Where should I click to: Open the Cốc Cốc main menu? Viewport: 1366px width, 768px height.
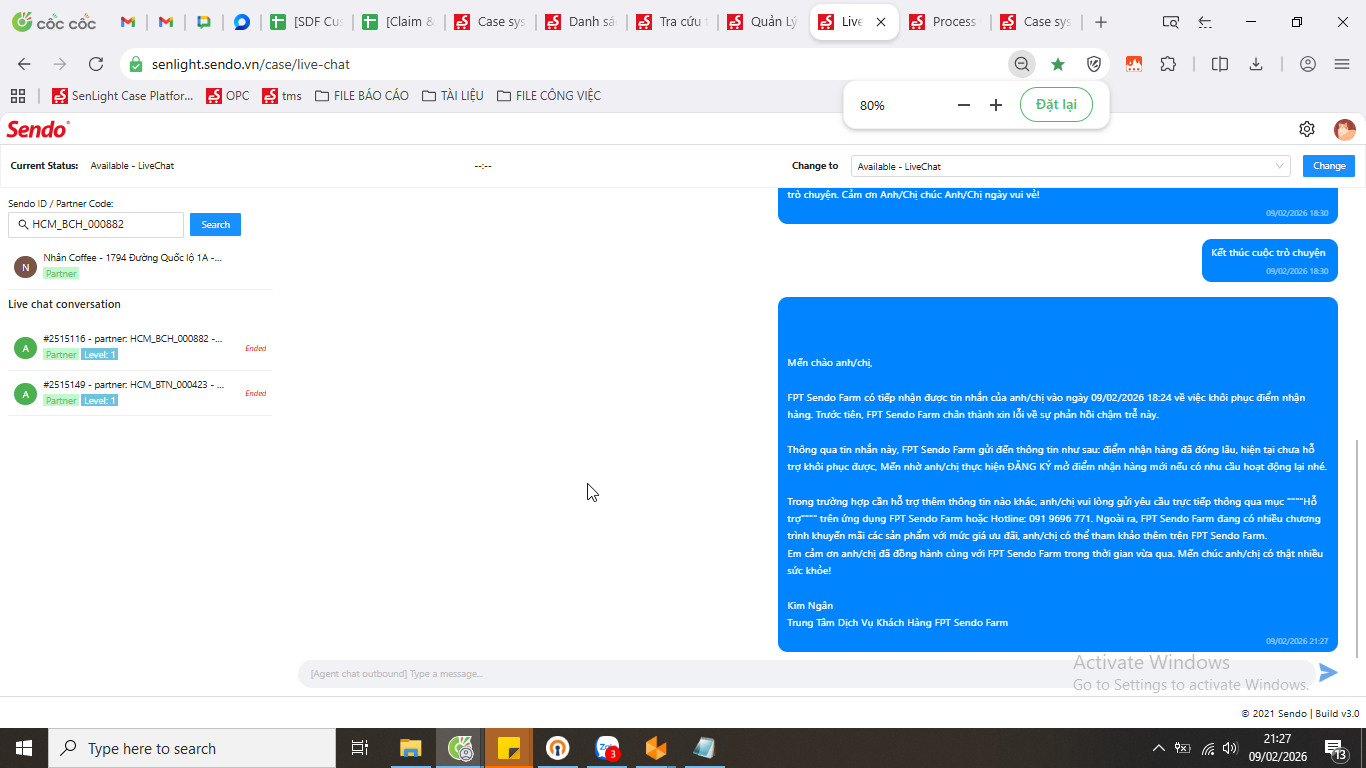1342,64
